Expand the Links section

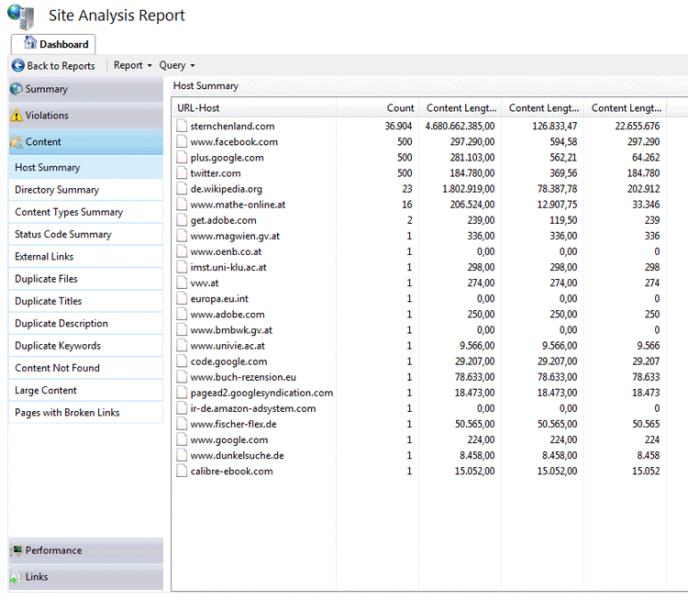tap(86, 577)
